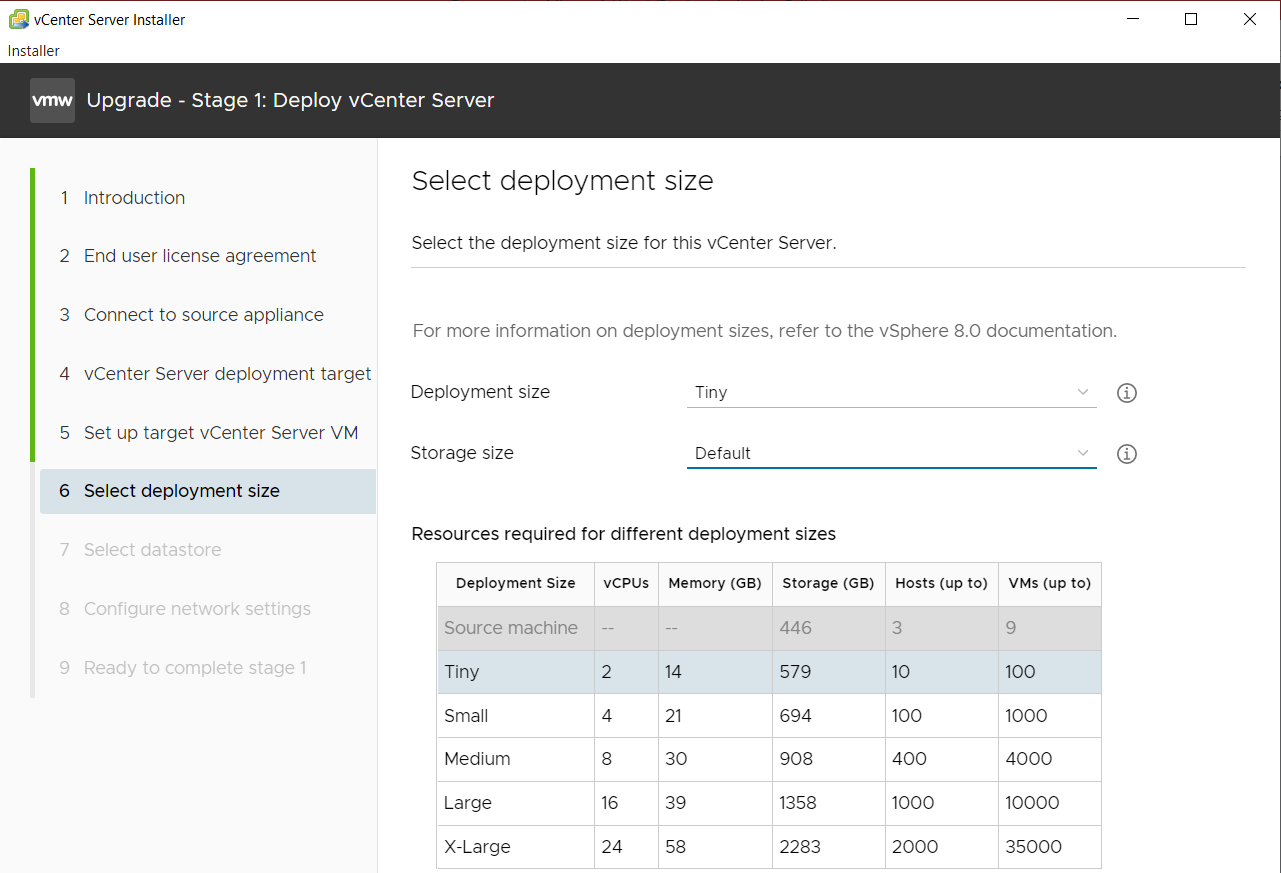Click vCenter Server Installer title bar icon
Viewport: 1281px width, 873px height.
[x=18, y=19]
